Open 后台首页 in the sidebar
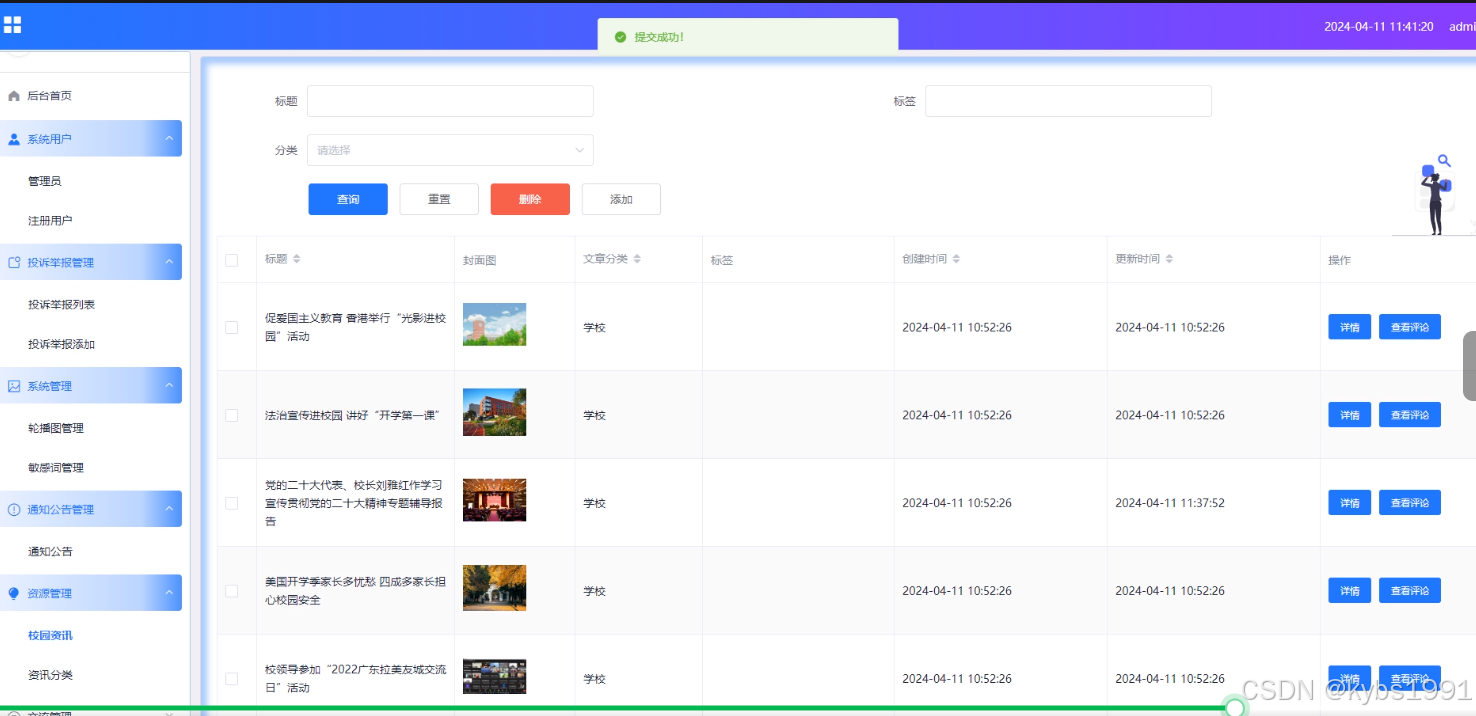Screen dimensions: 1476x716 pyautogui.click(x=49, y=96)
